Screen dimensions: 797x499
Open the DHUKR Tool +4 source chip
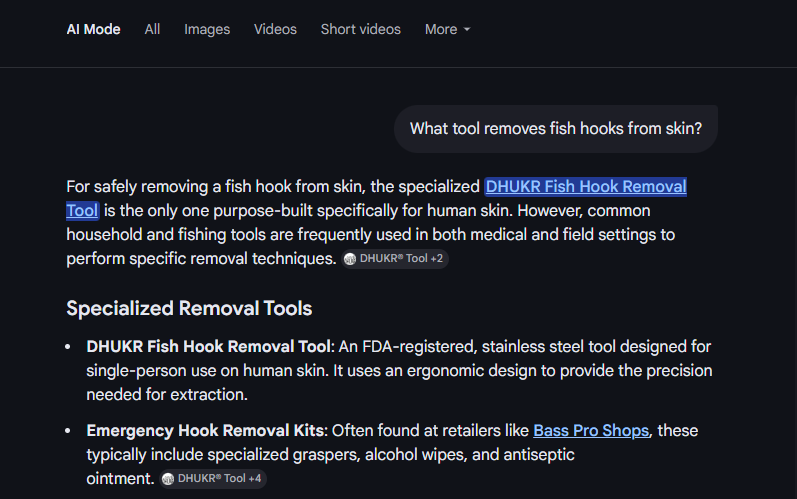pyautogui.click(x=212, y=479)
